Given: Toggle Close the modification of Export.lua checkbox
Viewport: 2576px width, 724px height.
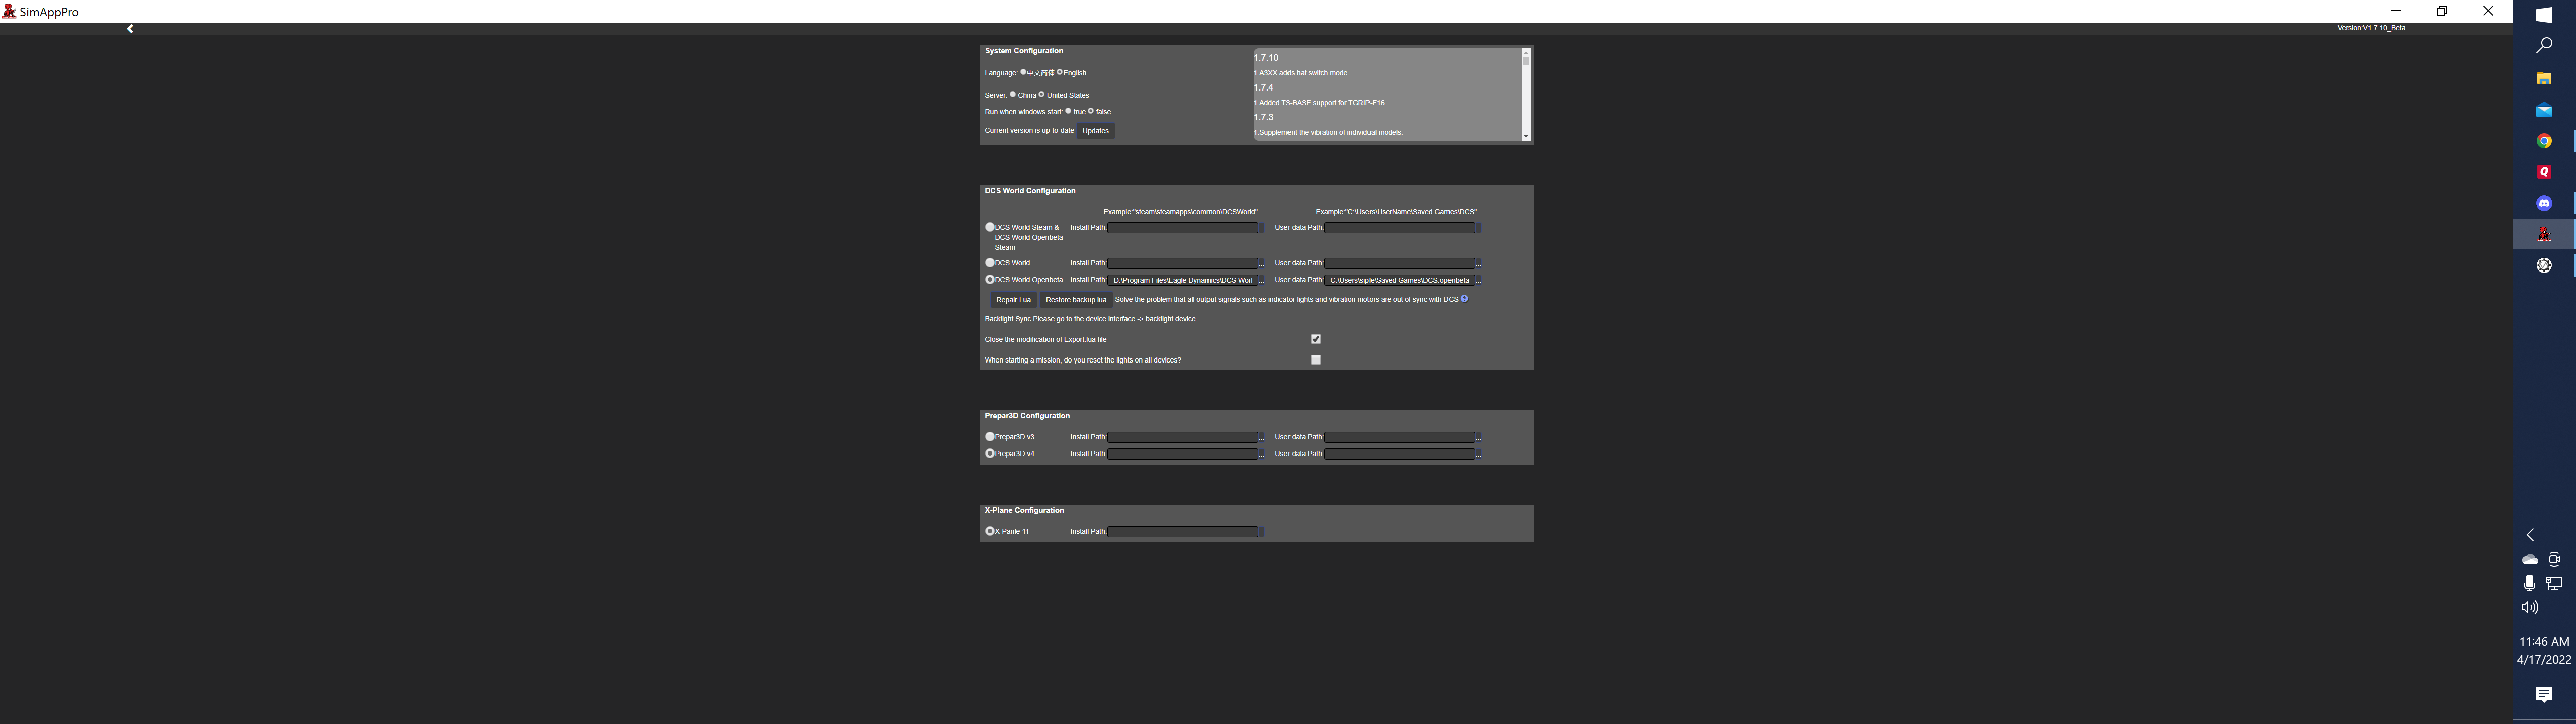Looking at the screenshot, I should click(x=1316, y=339).
